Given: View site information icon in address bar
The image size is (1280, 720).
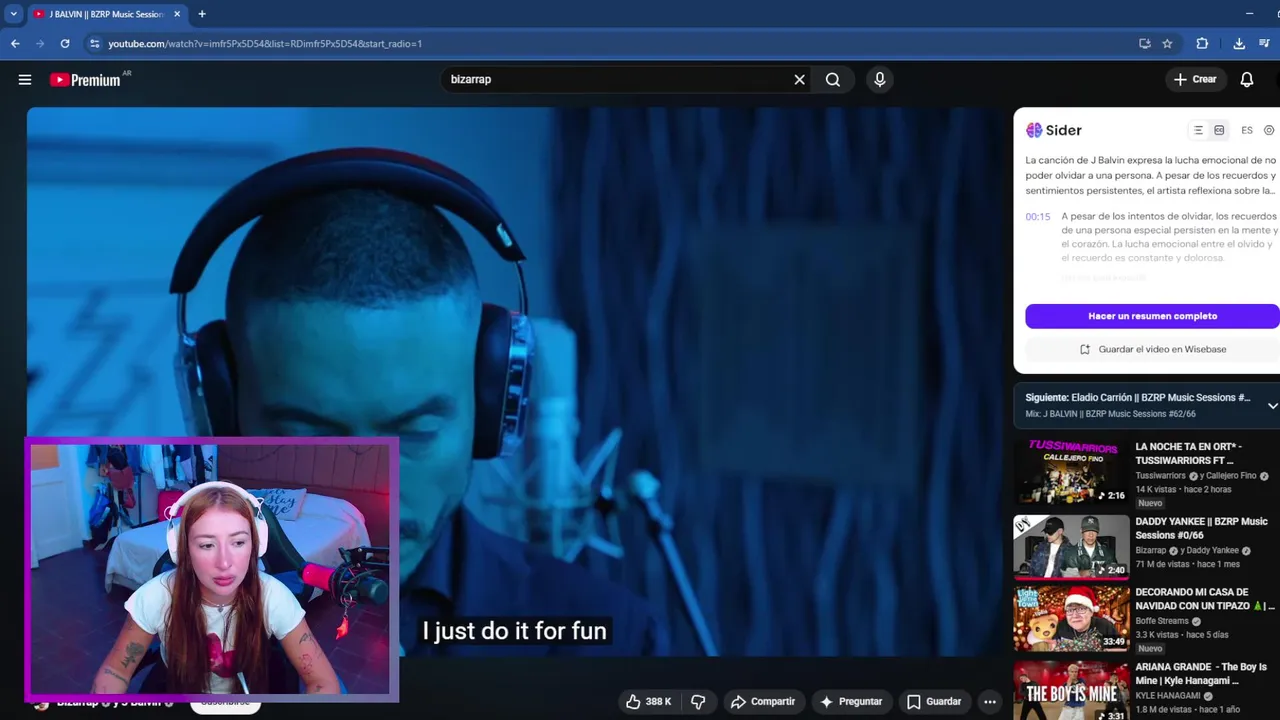Looking at the screenshot, I should (94, 44).
